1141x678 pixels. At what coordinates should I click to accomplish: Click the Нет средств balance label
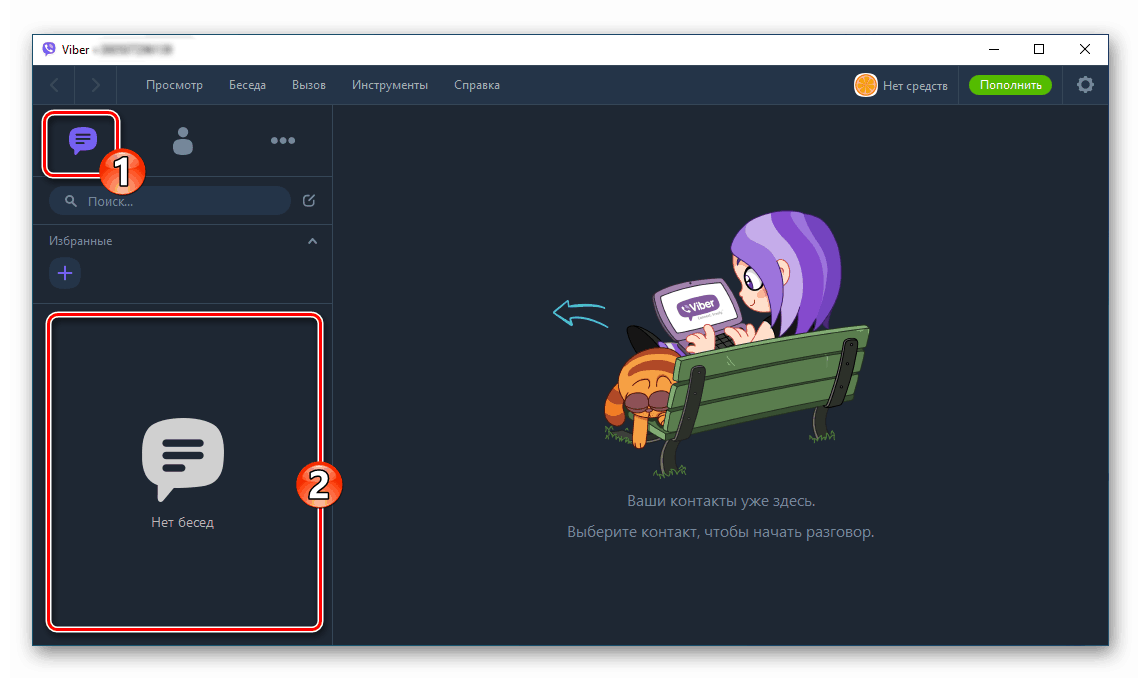tap(915, 86)
